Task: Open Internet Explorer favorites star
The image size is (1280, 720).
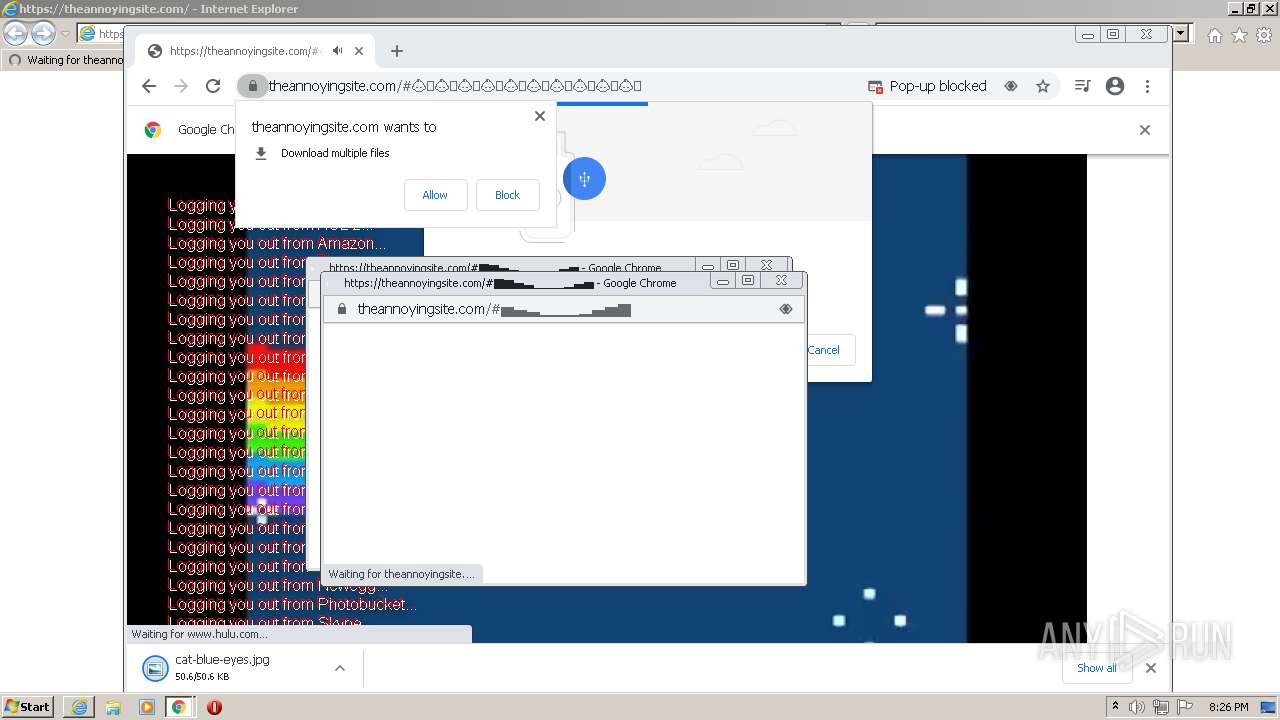Action: click(1239, 35)
